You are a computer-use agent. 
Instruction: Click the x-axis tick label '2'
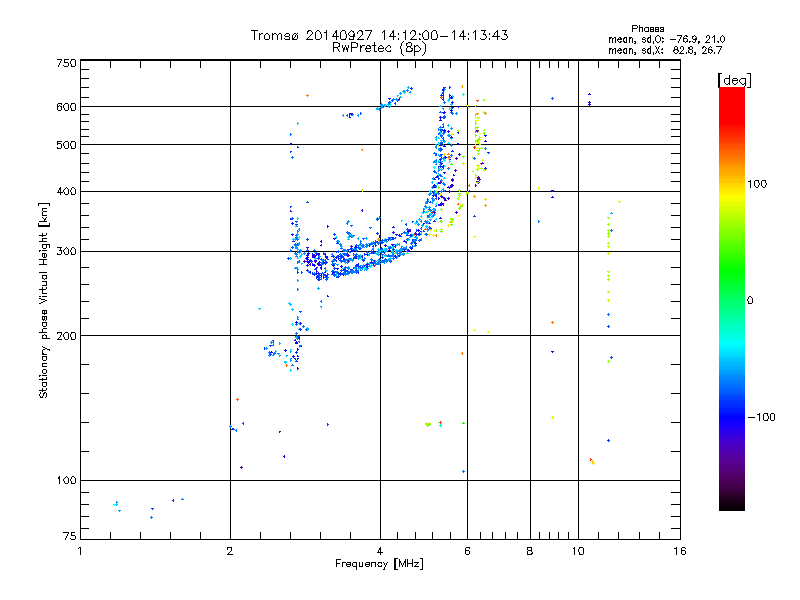click(230, 551)
